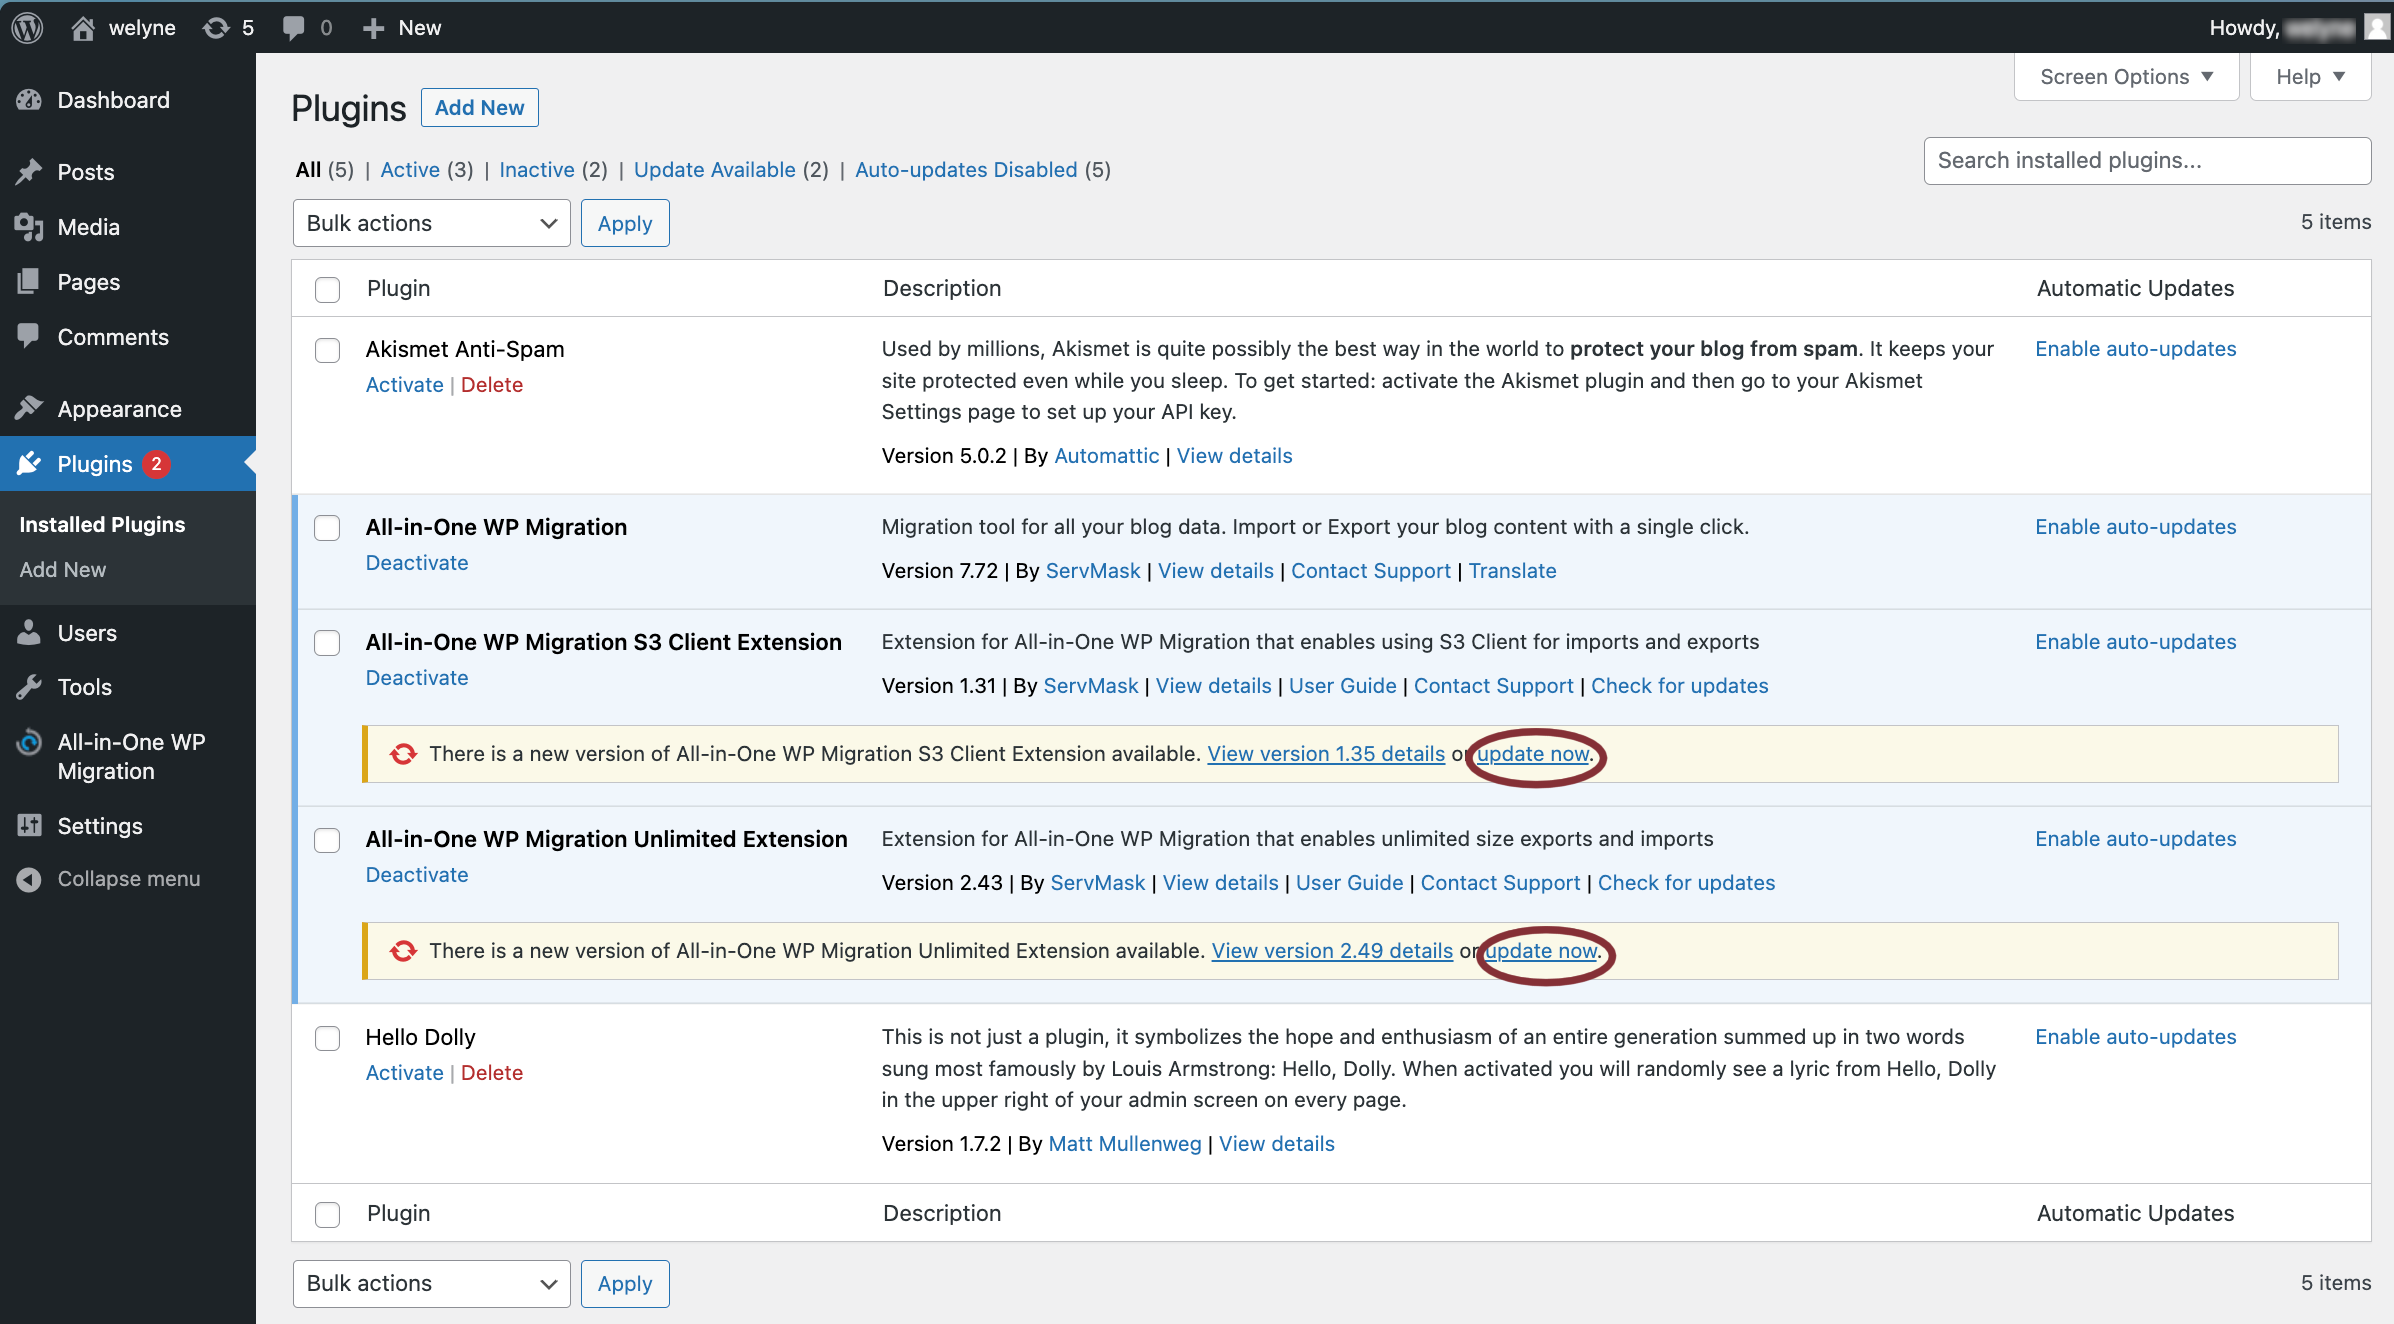Check the Hello Dolly checkbox
The width and height of the screenshot is (2394, 1324).
tap(327, 1038)
